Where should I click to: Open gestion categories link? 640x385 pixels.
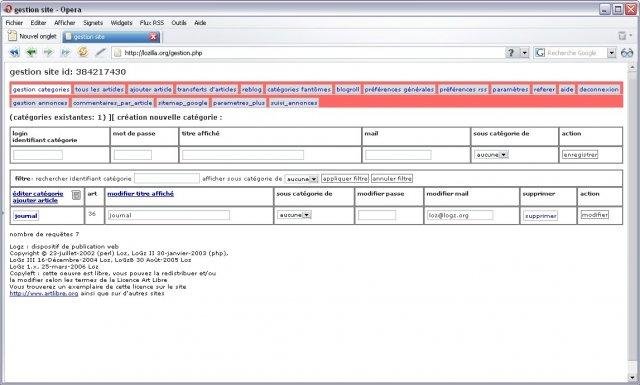tap(41, 89)
